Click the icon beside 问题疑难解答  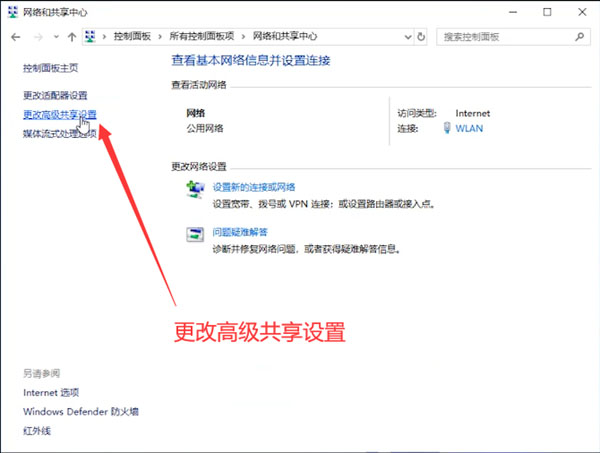(x=196, y=235)
